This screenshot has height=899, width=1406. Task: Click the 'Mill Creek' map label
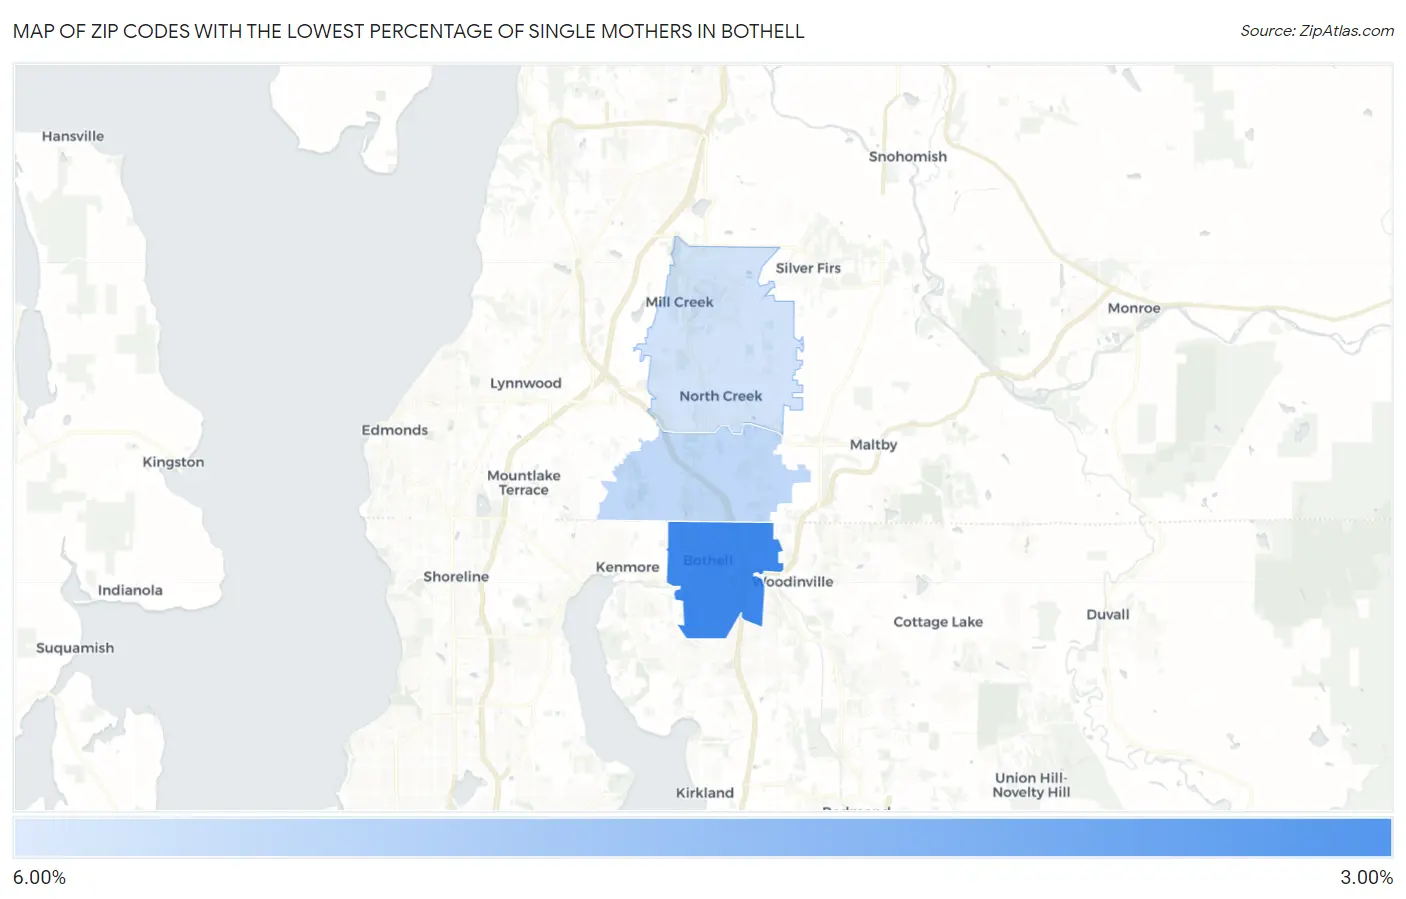(679, 302)
